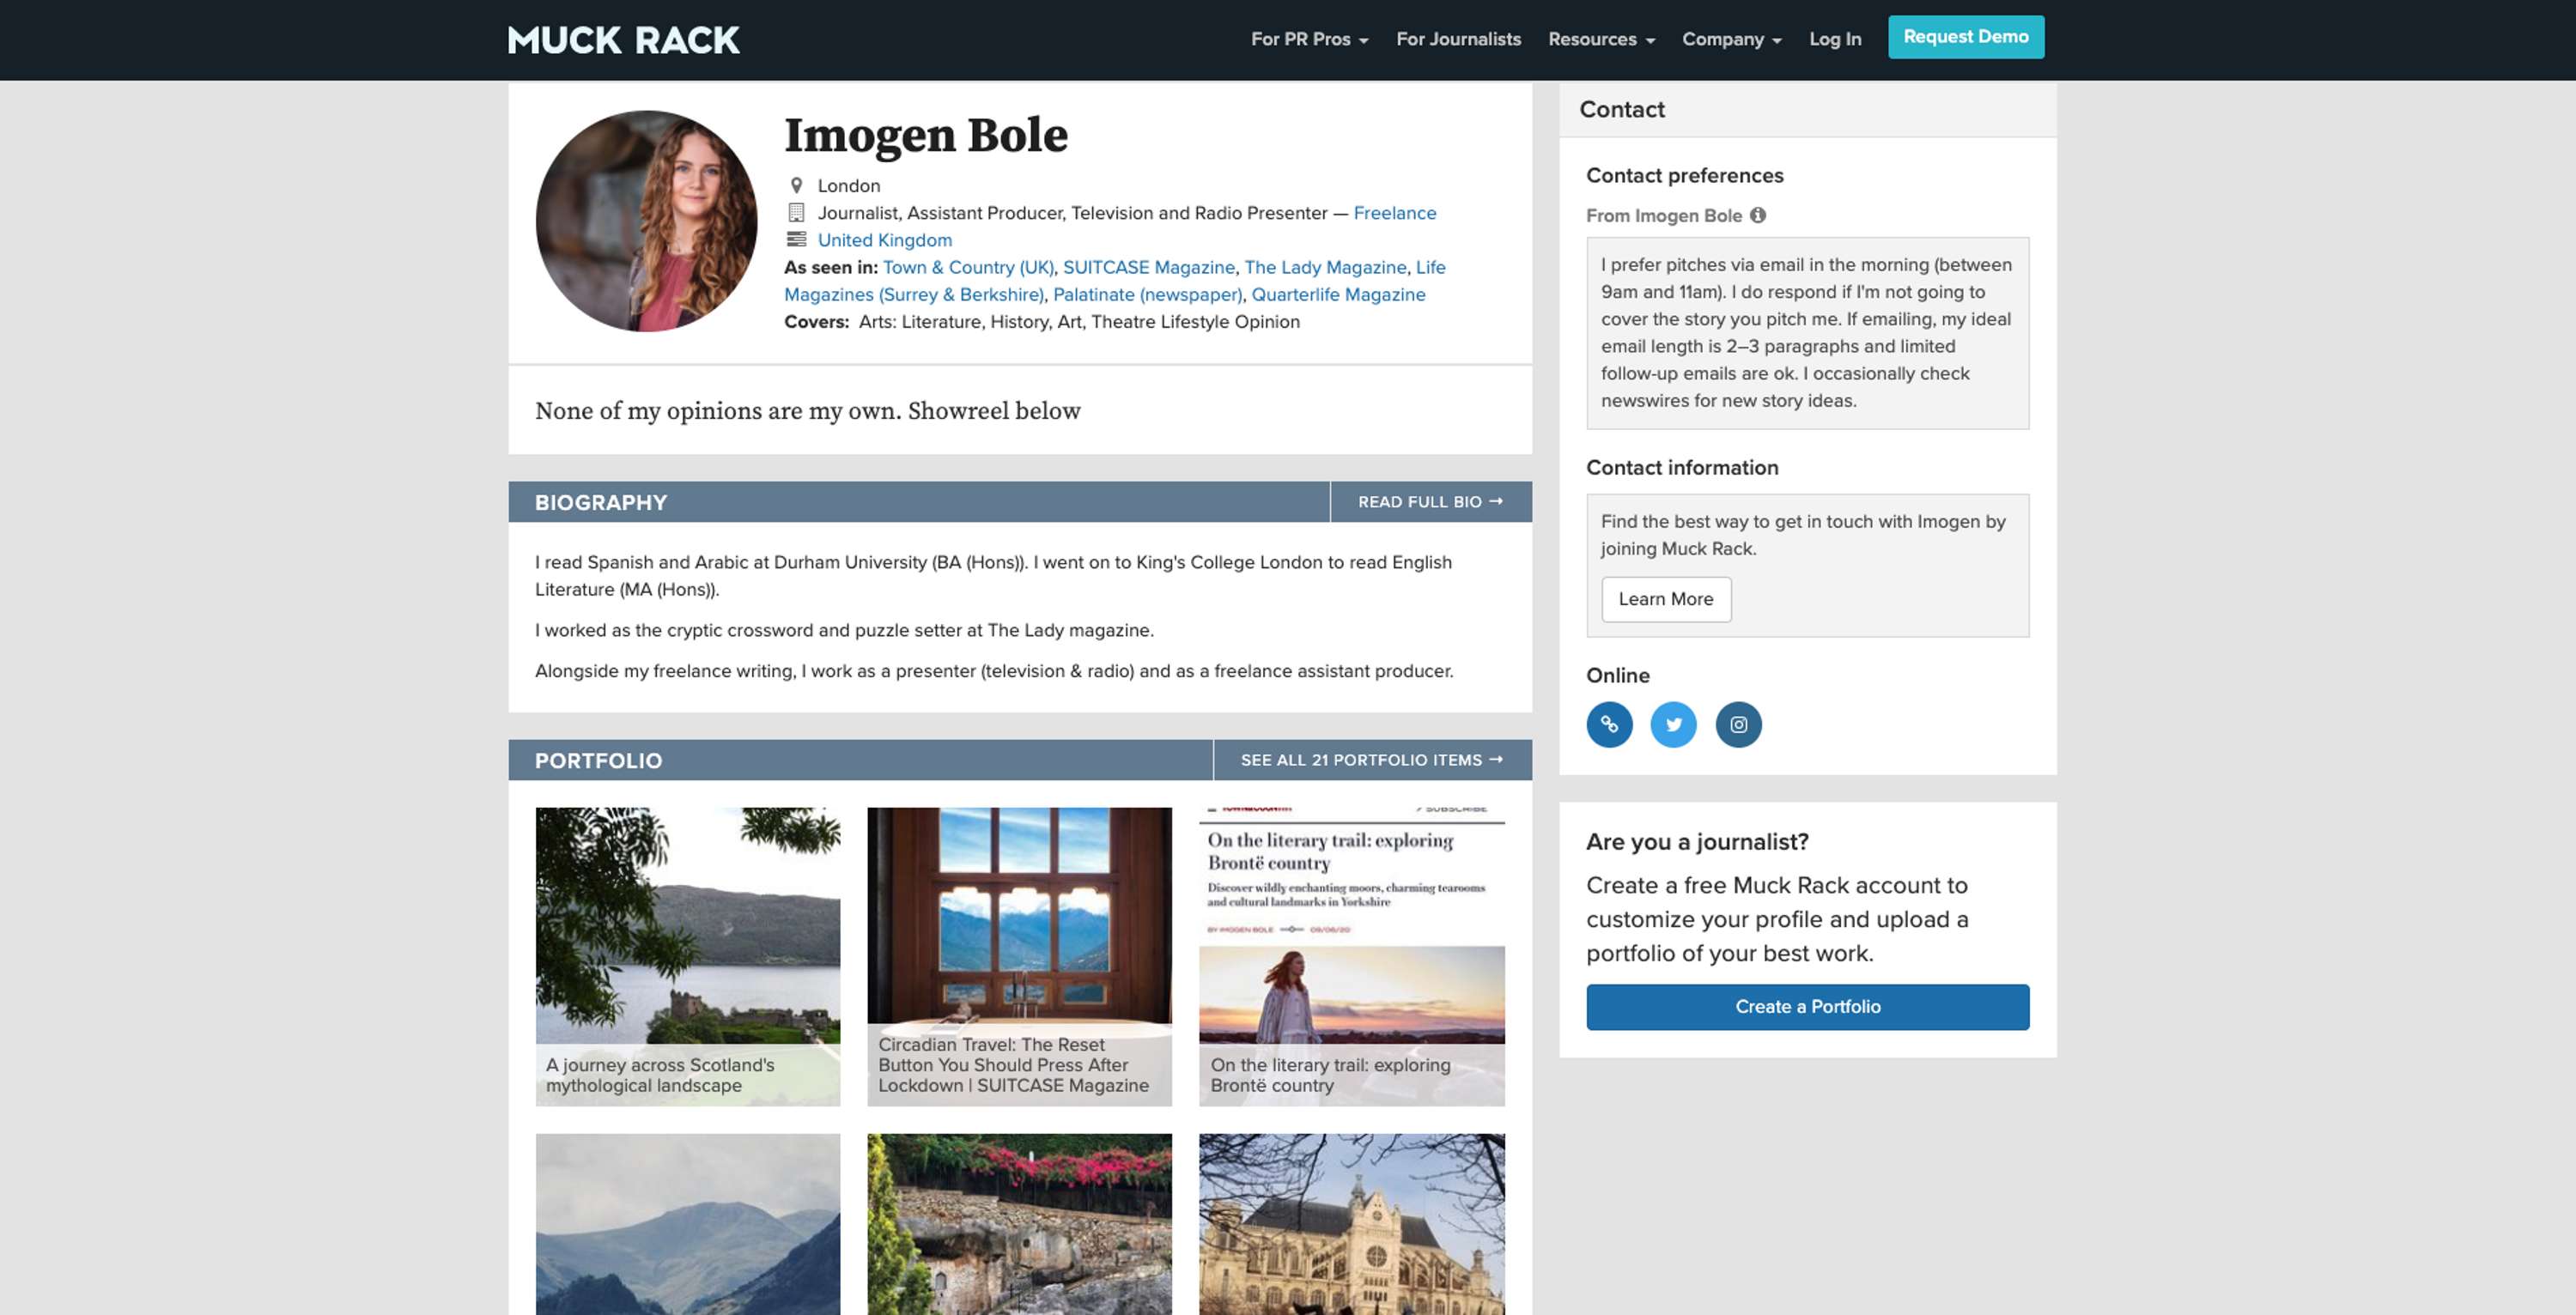
Task: Click Imogen Bole's profile photo
Action: pyautogui.click(x=646, y=221)
